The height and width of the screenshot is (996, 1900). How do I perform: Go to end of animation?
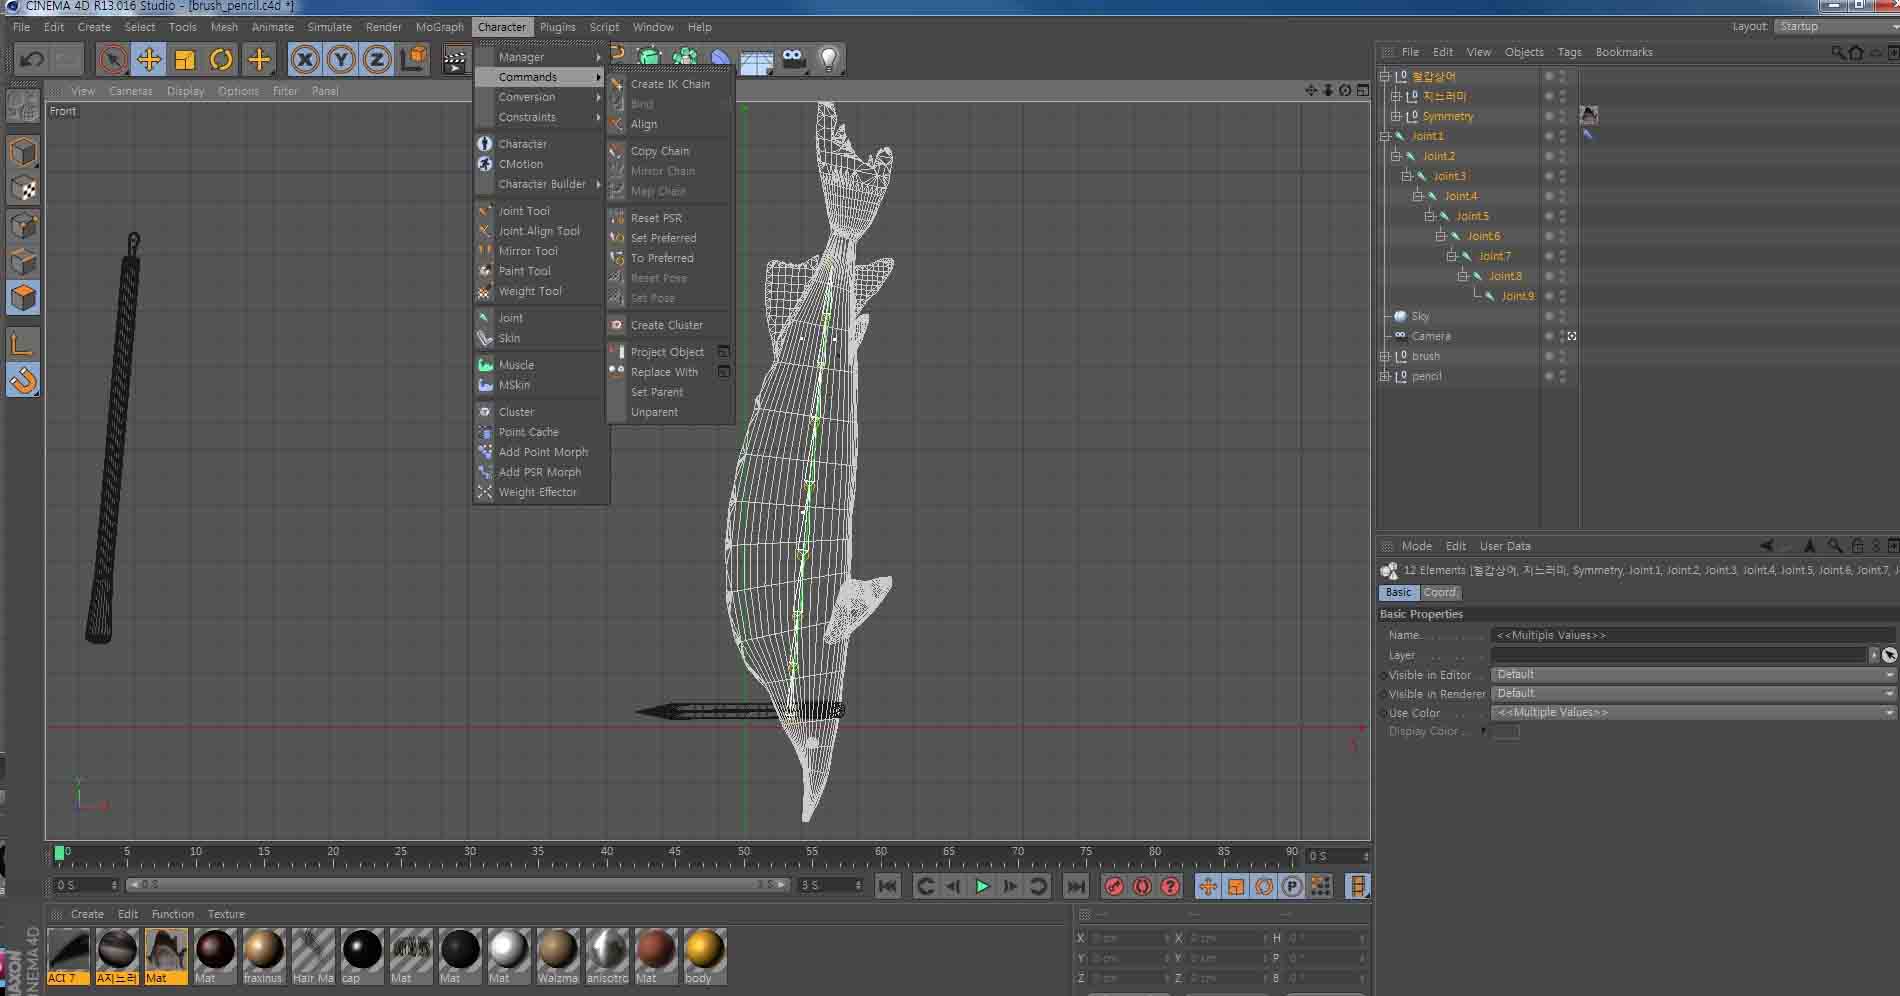(1075, 886)
